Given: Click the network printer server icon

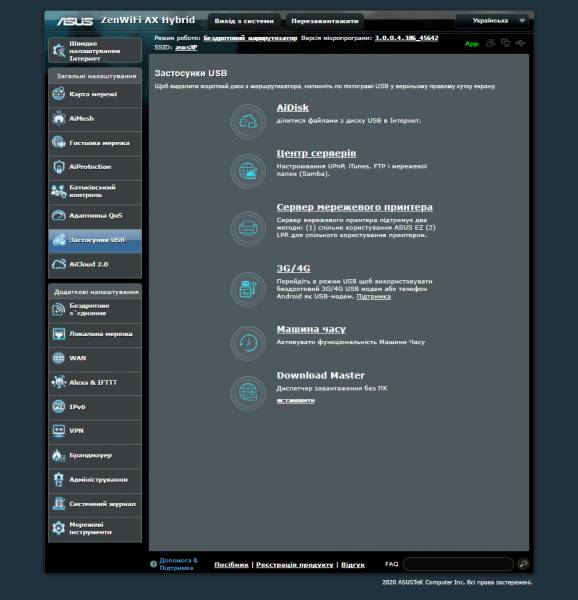Looking at the screenshot, I should tap(248, 228).
